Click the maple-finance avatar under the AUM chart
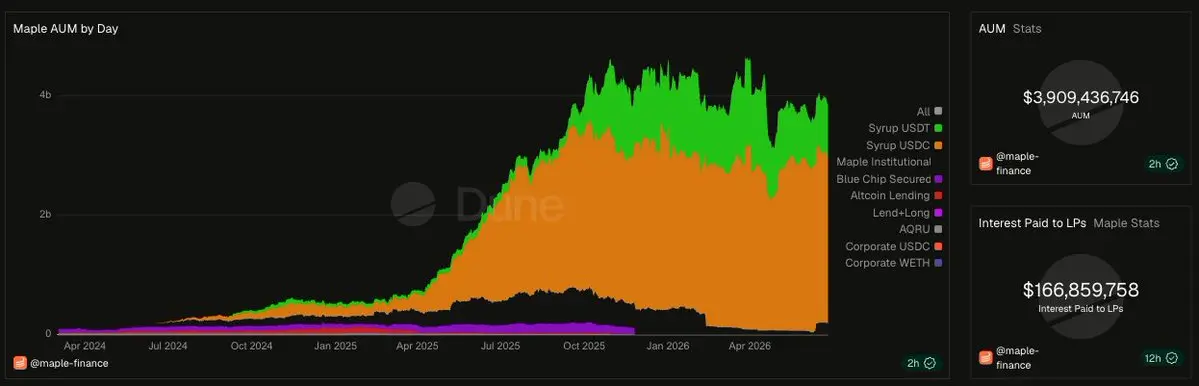This screenshot has width=1199, height=386. pos(21,363)
